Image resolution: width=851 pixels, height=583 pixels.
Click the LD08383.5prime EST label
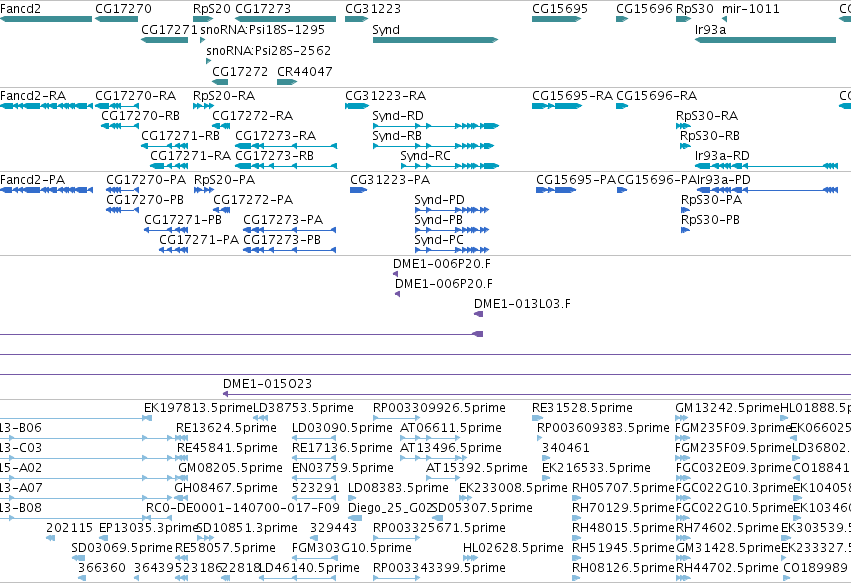(398, 488)
